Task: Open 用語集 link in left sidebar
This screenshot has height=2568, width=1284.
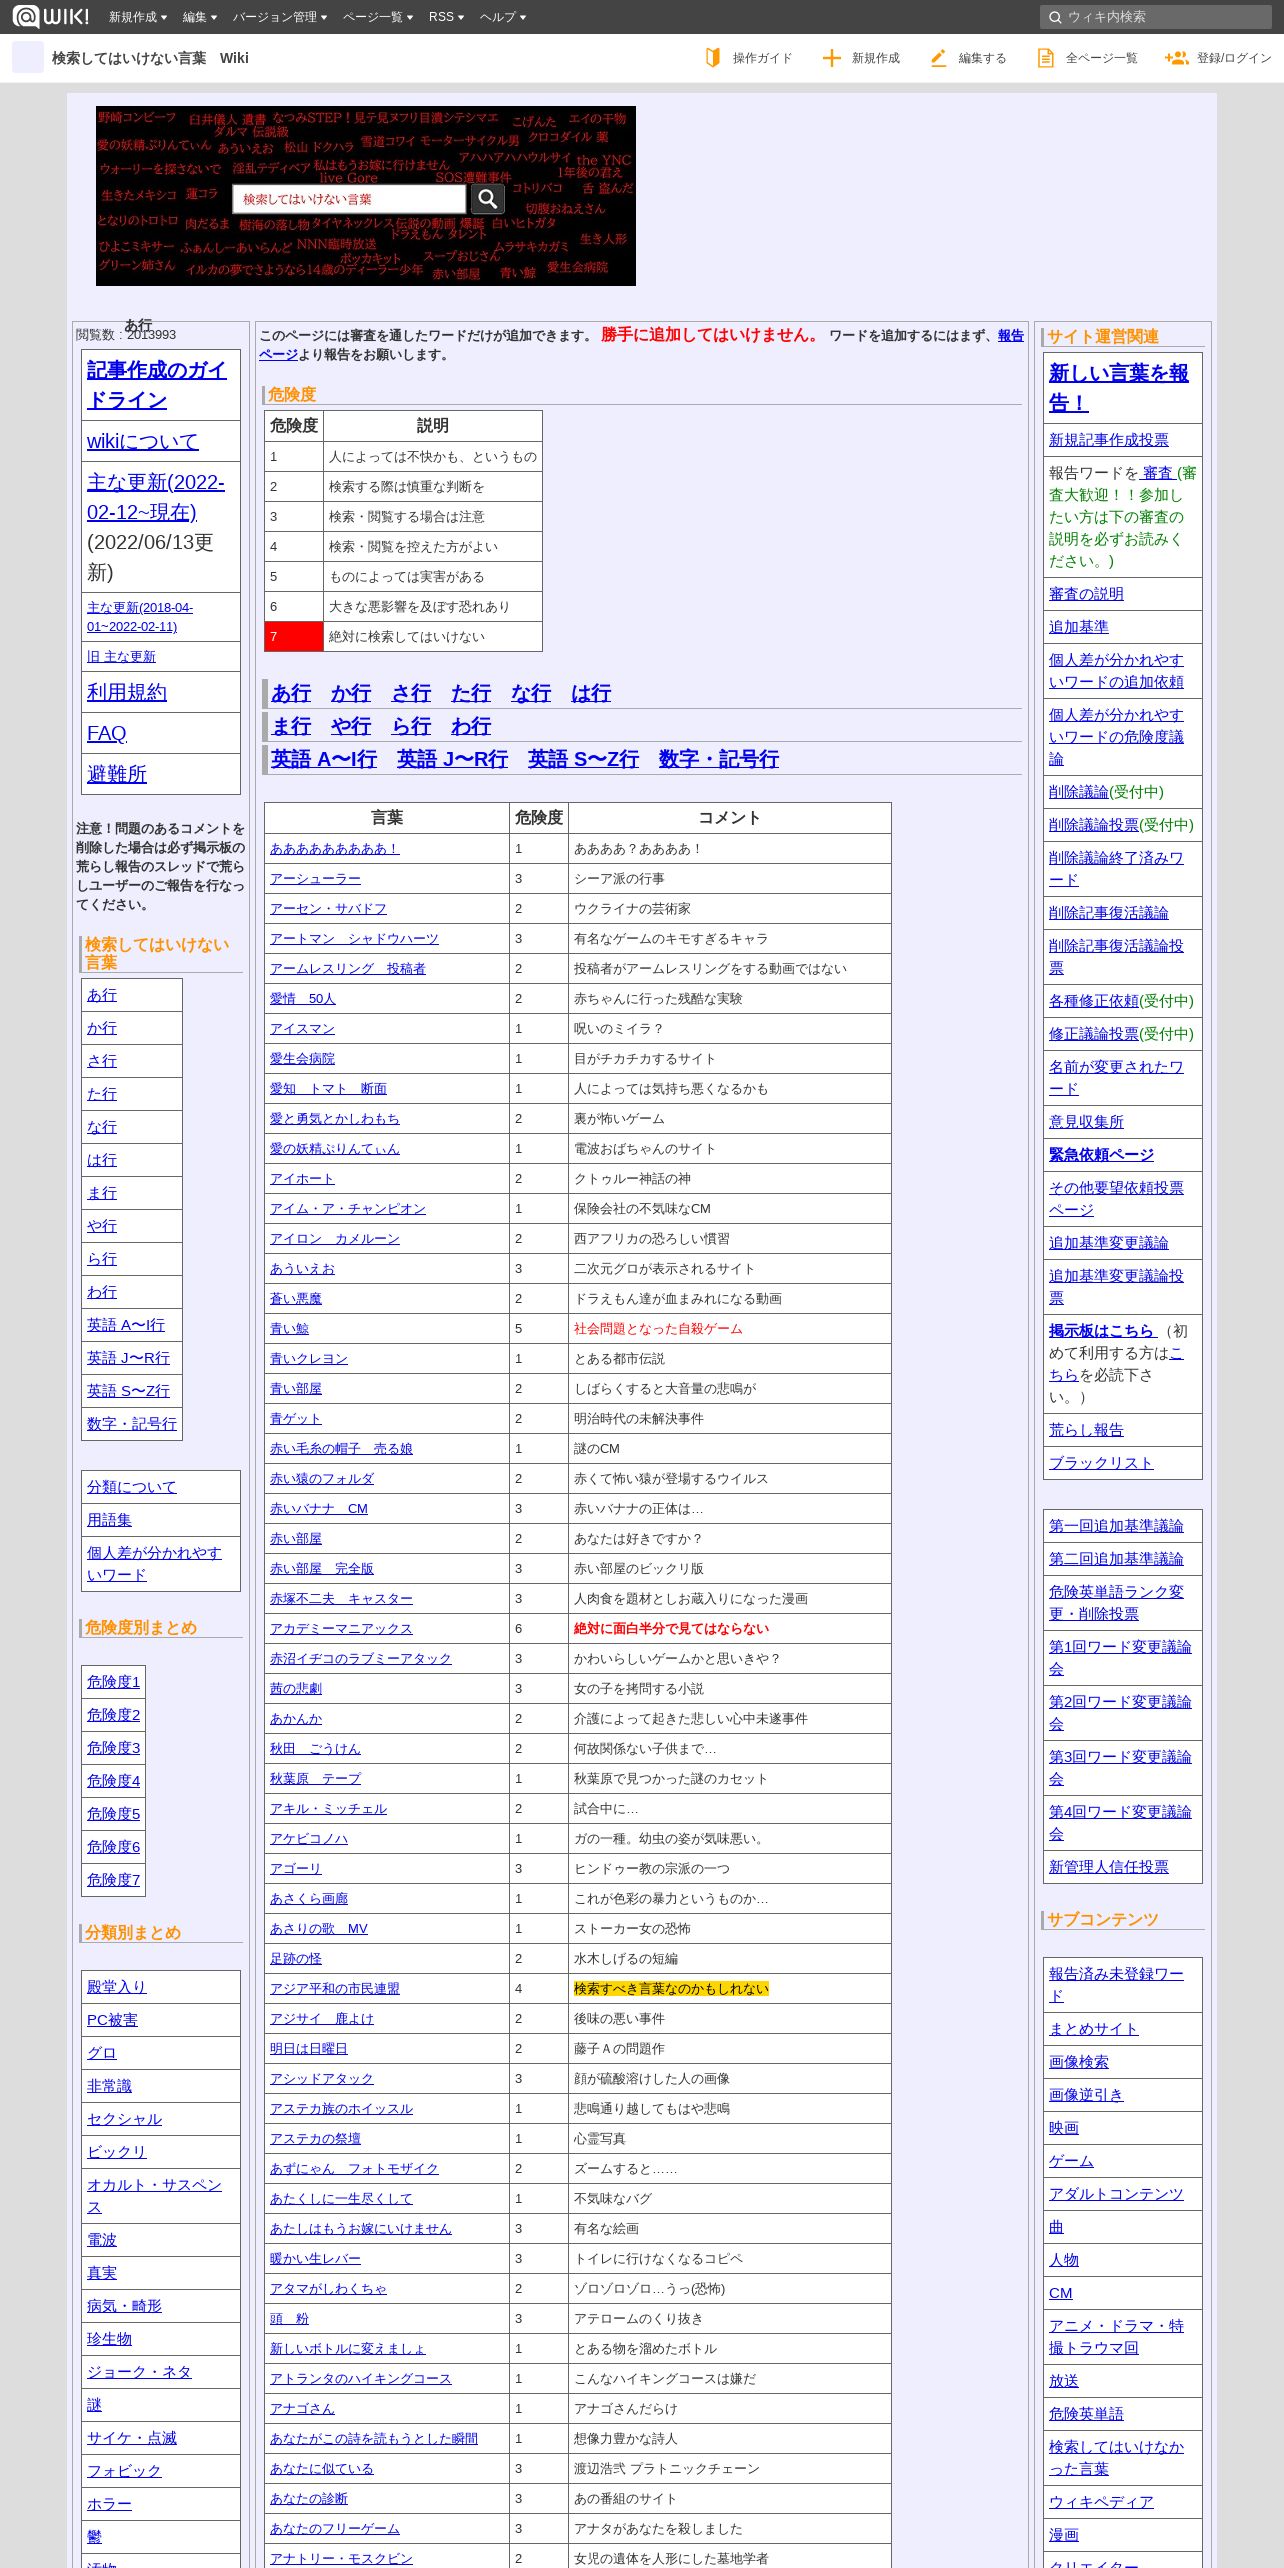Action: coord(109,1519)
